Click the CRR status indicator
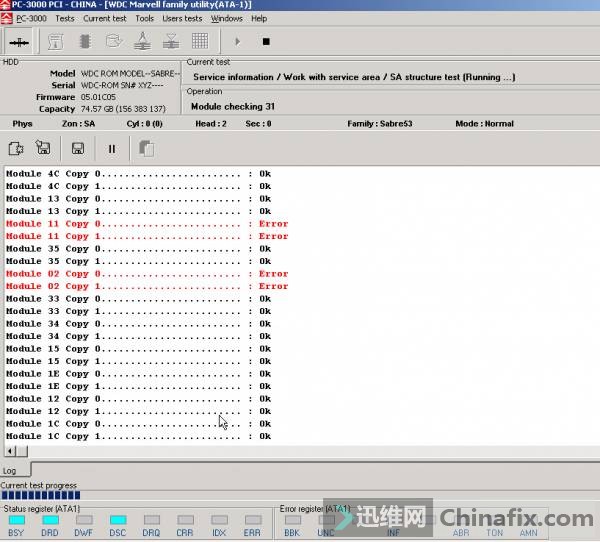This screenshot has height=542, width=600. click(x=186, y=520)
